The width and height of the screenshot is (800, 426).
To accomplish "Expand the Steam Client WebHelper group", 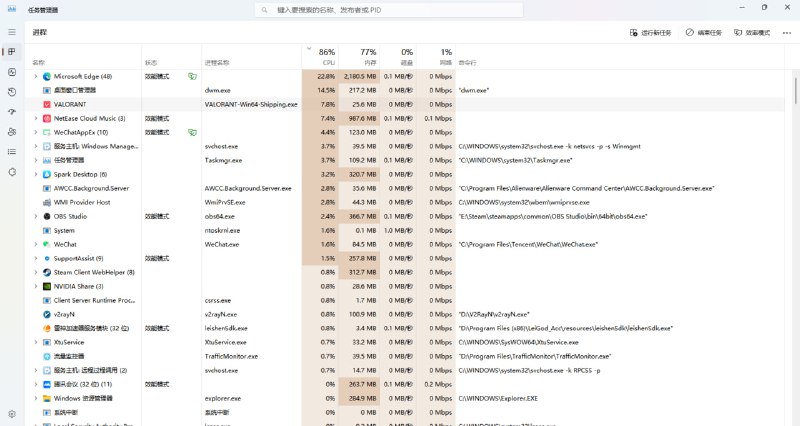I will pos(36,272).
